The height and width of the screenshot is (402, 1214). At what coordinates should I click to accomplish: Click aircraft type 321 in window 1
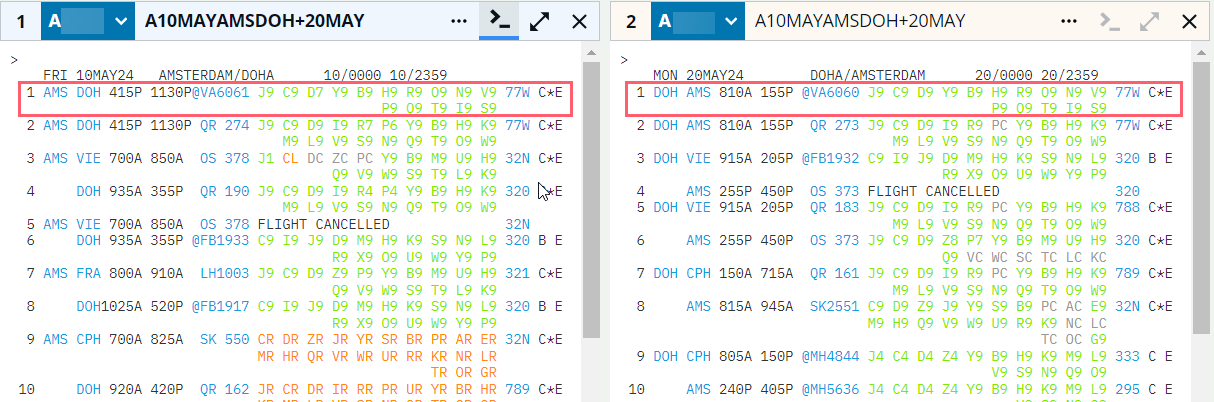[x=518, y=273]
